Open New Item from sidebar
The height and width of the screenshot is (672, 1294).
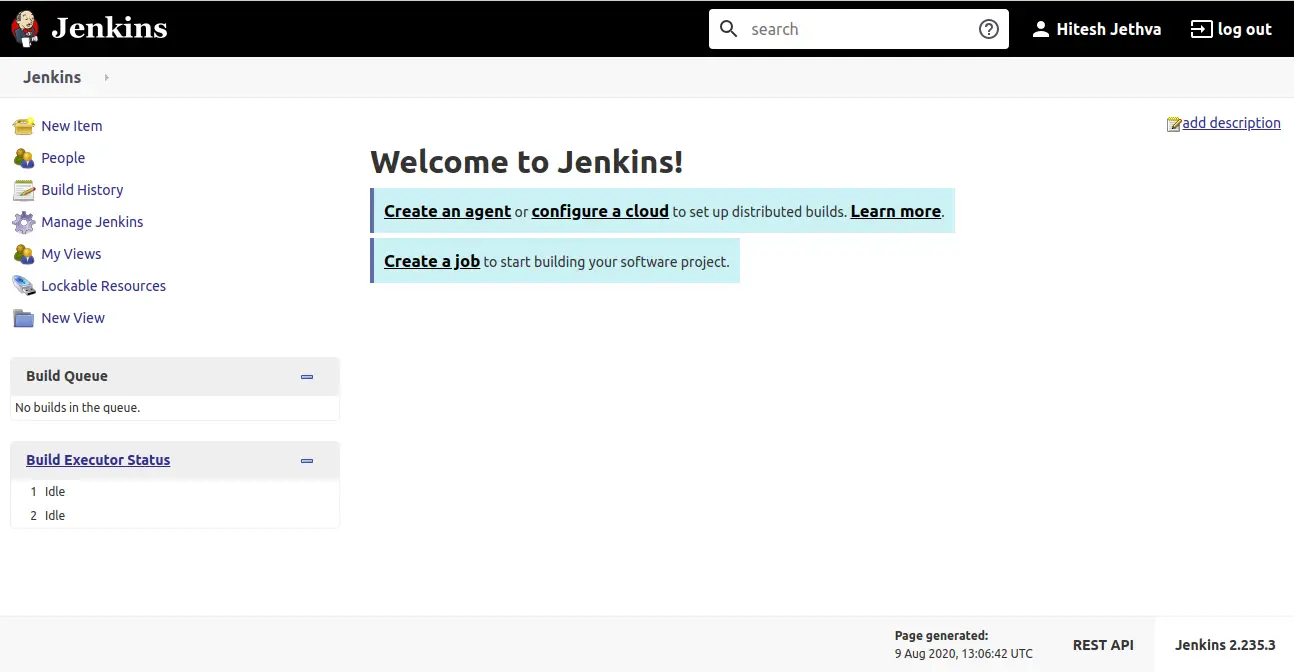72,126
